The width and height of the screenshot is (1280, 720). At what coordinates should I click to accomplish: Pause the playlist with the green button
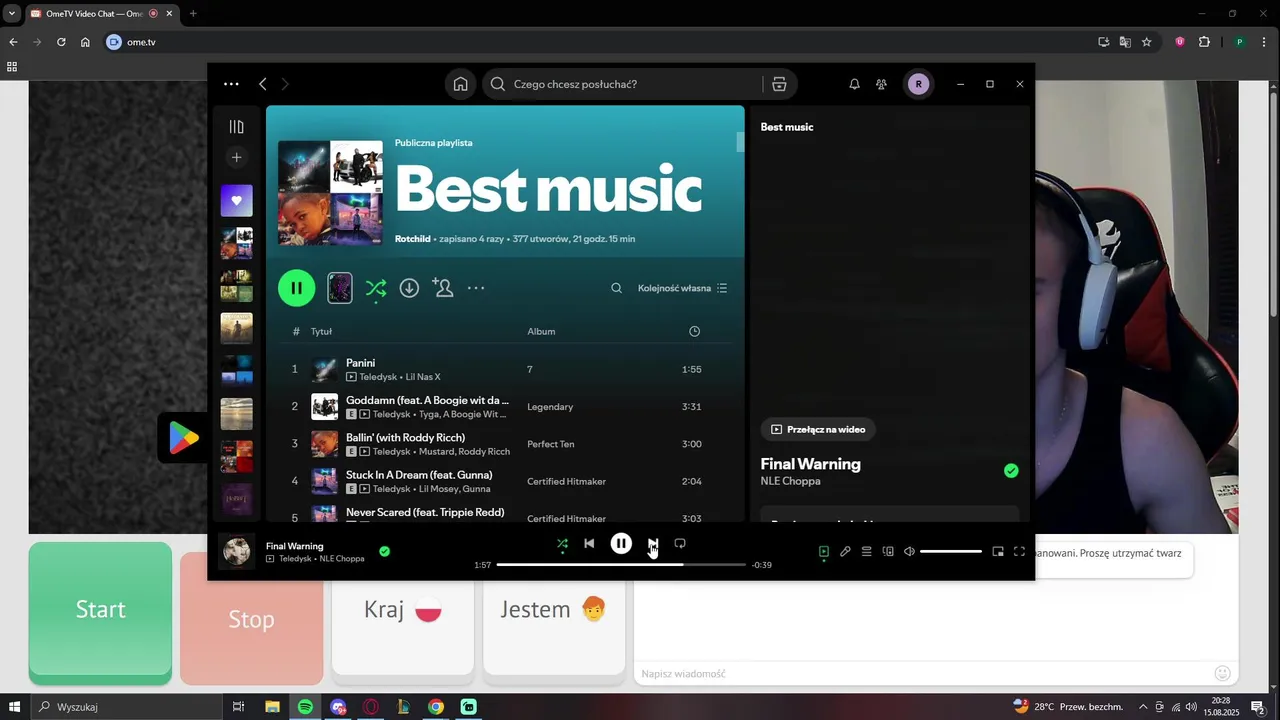[x=296, y=288]
